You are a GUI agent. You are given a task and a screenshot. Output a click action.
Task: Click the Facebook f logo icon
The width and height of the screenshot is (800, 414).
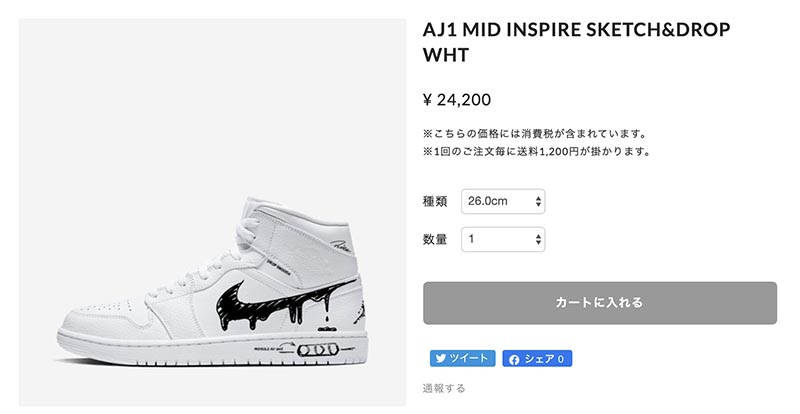click(x=514, y=357)
